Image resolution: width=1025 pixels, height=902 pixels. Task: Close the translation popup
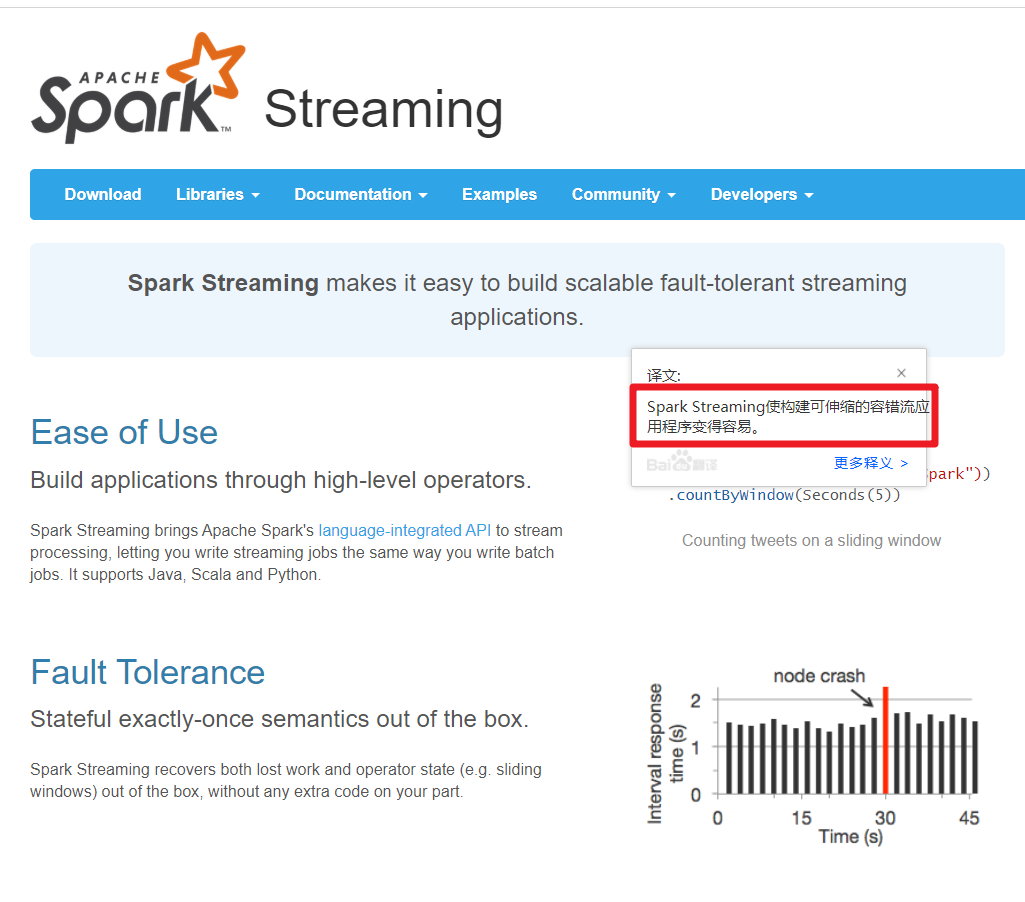pos(901,373)
